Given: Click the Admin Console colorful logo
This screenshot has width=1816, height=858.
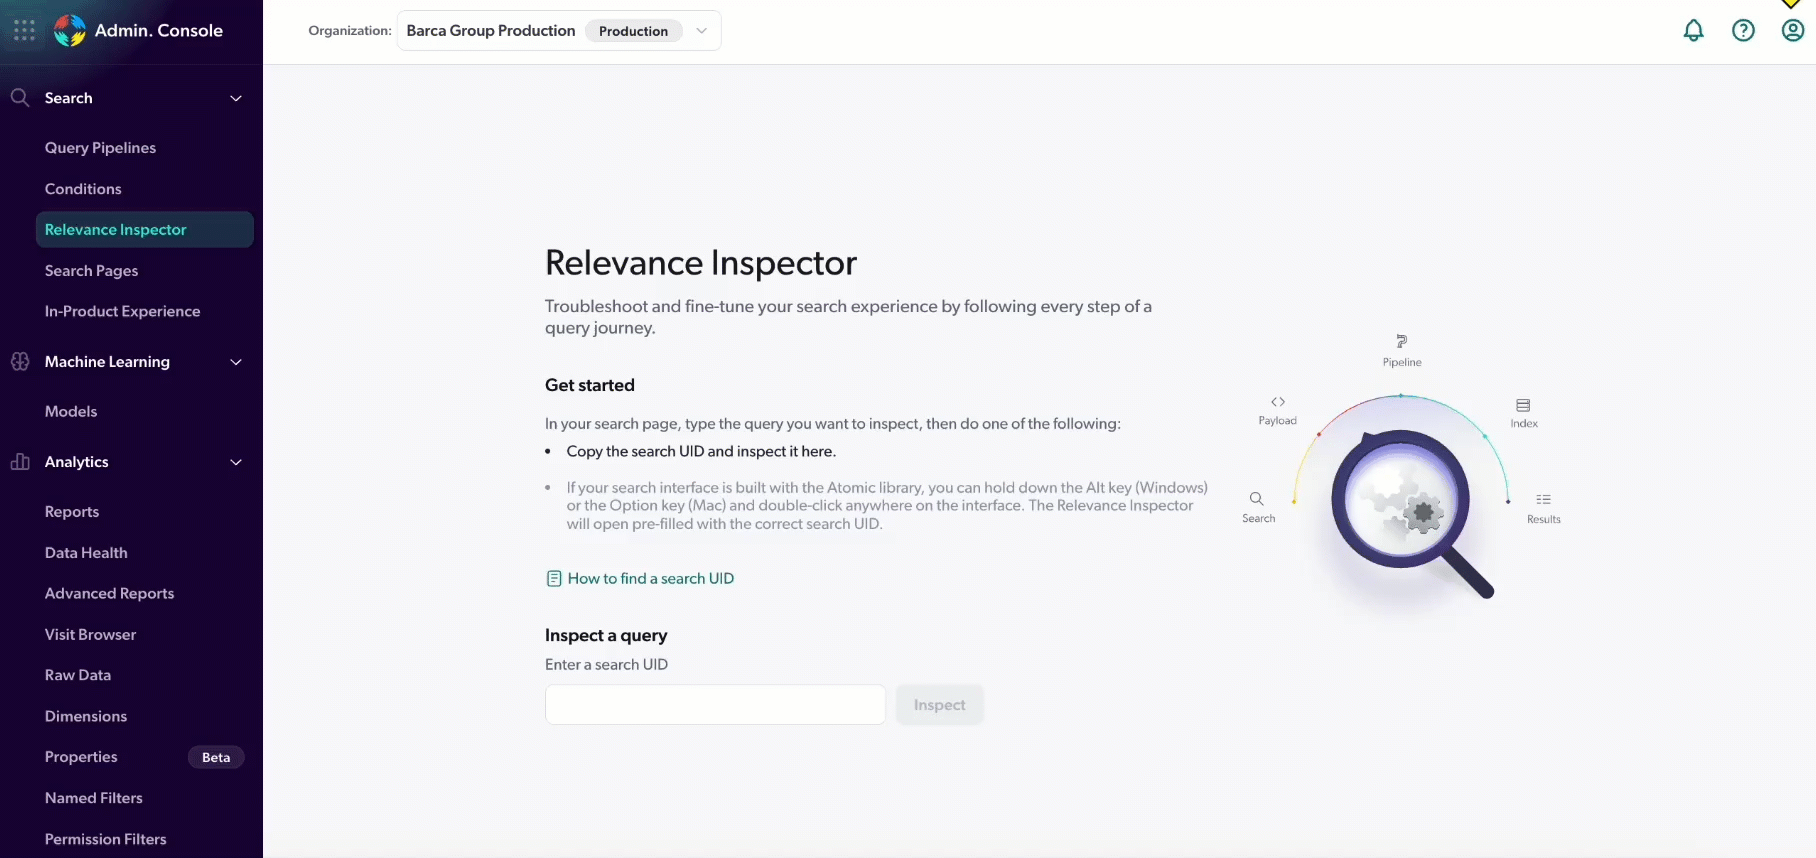Looking at the screenshot, I should click(69, 30).
